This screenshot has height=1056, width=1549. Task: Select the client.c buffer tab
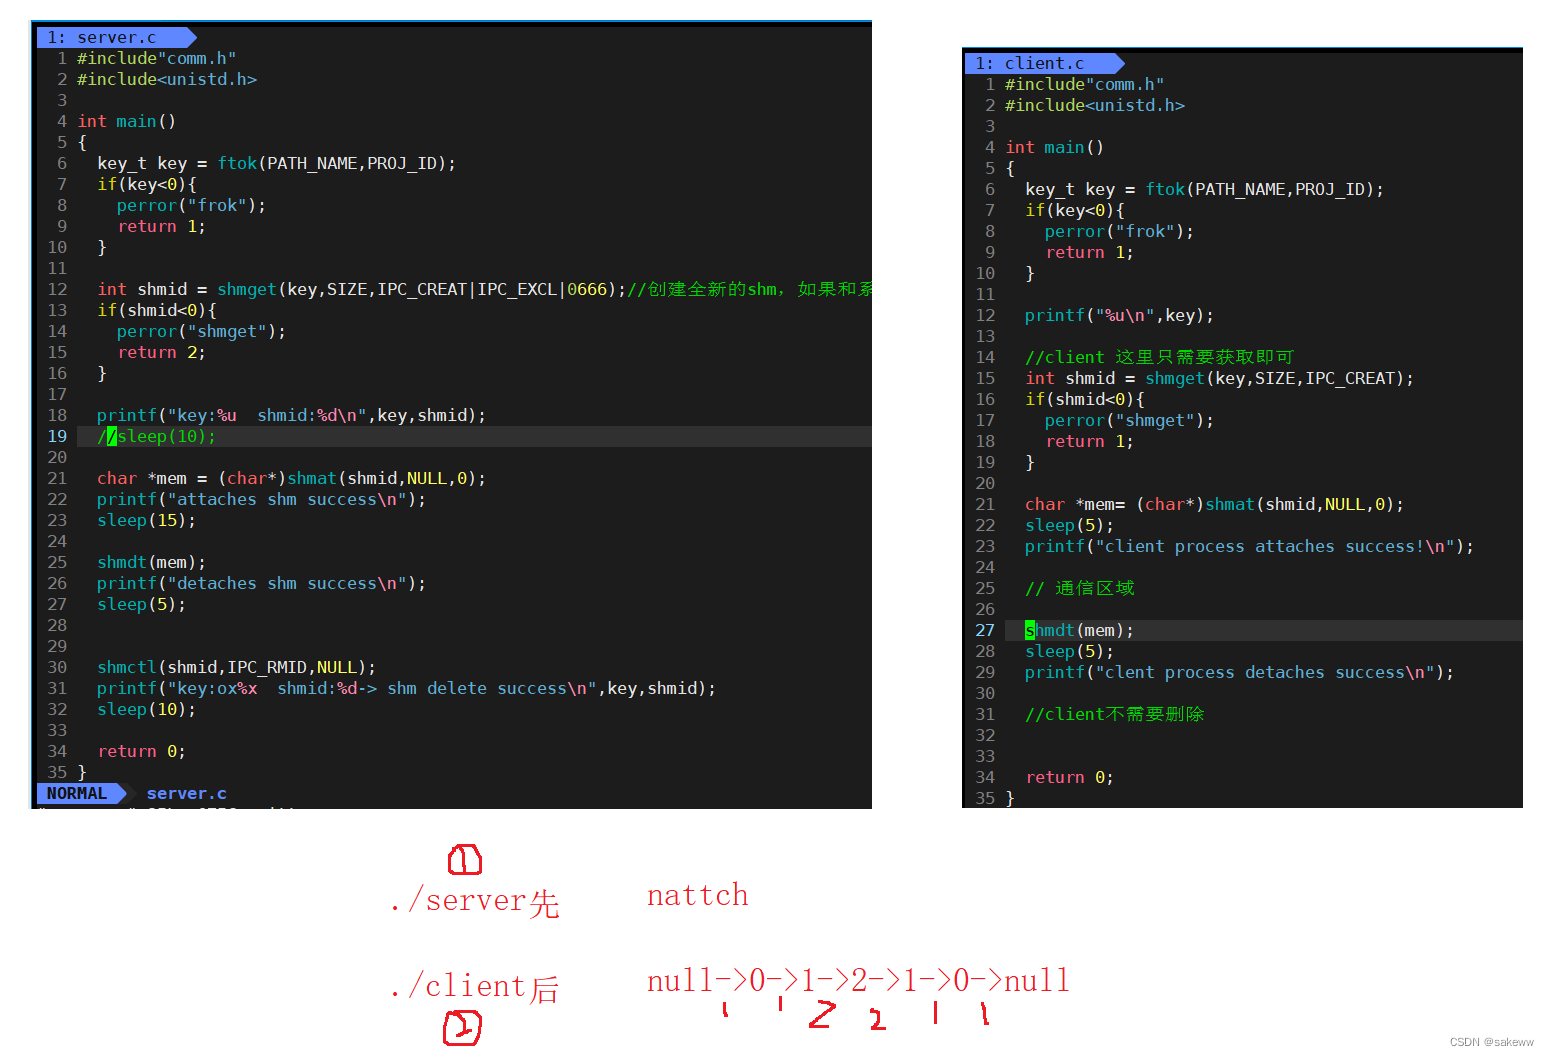pos(1044,63)
